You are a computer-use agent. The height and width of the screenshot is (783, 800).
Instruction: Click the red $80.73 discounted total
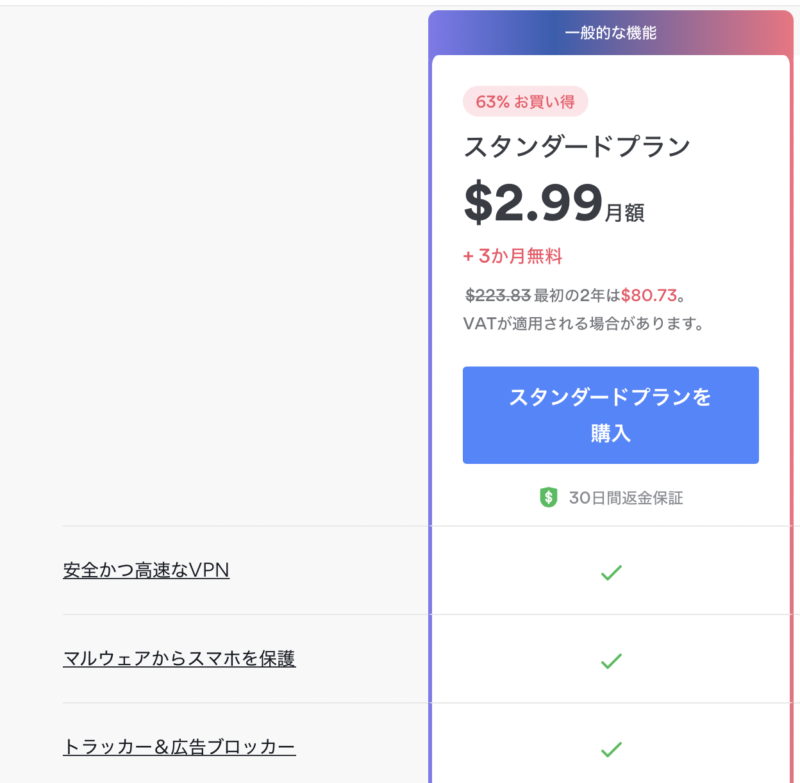click(649, 295)
